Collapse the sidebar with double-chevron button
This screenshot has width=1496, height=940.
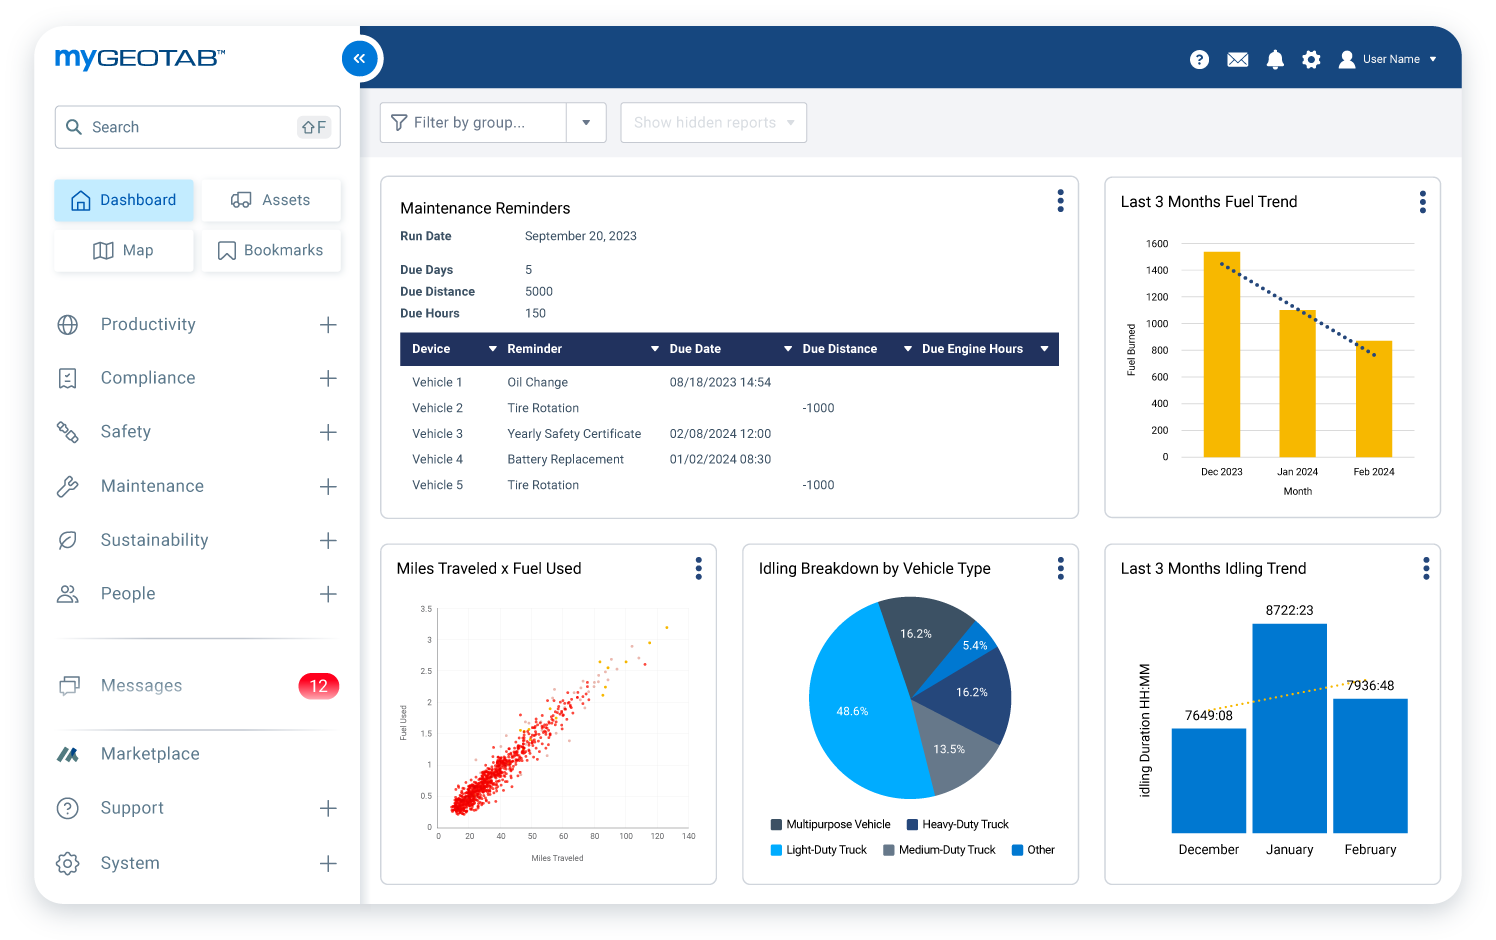point(360,59)
